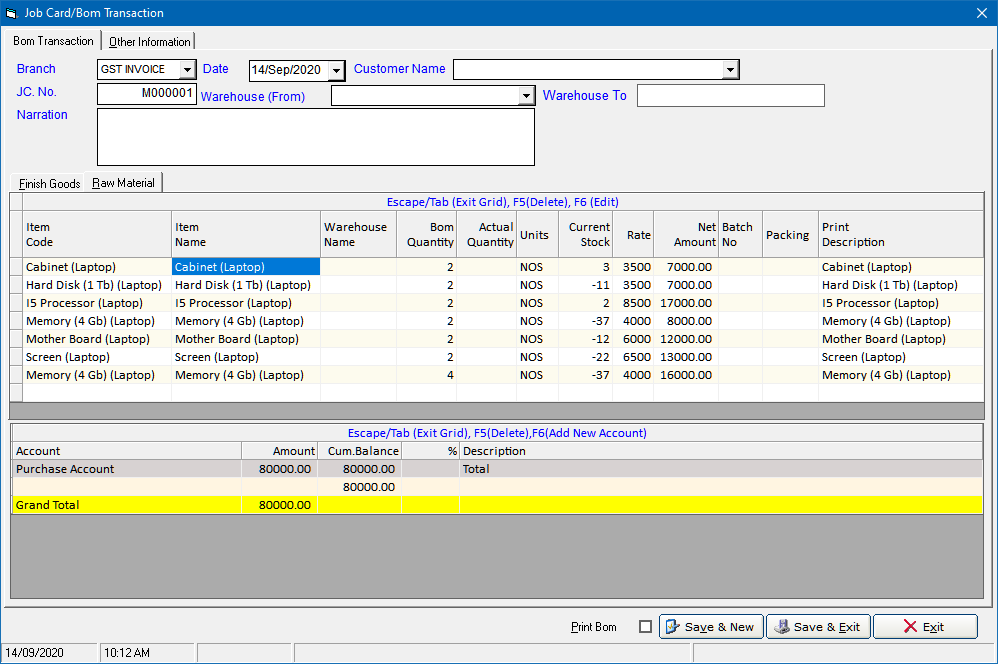Select the Purchase Account row
The height and width of the screenshot is (664, 998).
126,469
